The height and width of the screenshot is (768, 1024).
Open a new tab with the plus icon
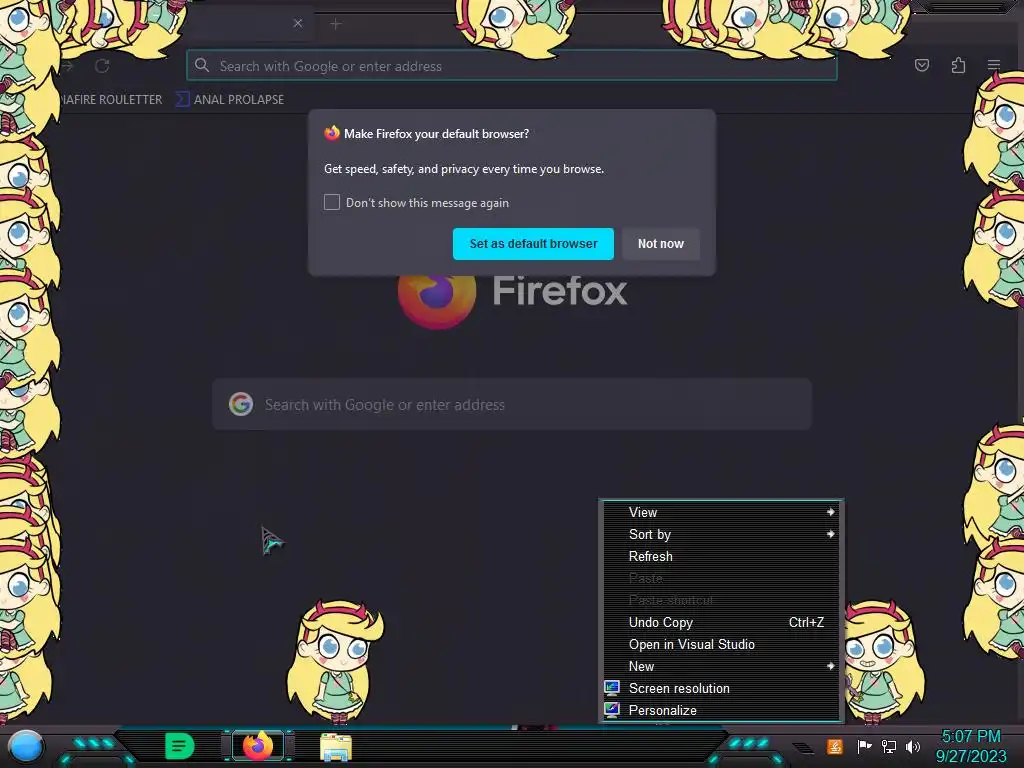point(336,24)
